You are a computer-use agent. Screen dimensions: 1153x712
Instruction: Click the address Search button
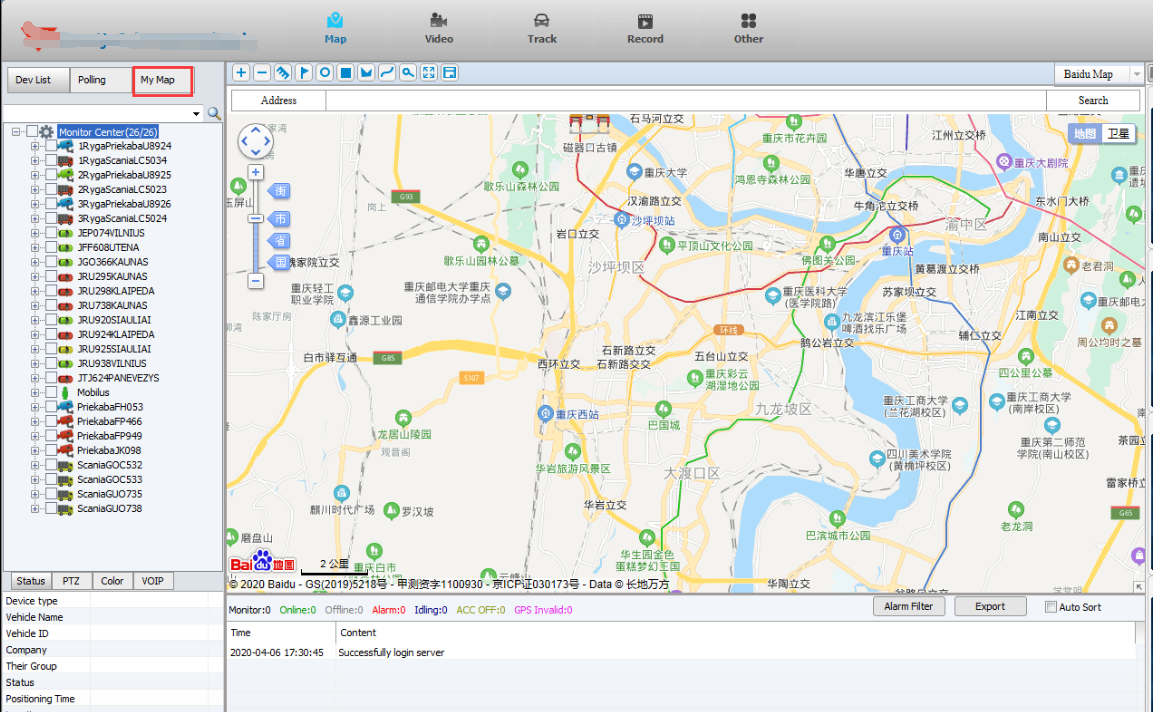click(x=1093, y=100)
